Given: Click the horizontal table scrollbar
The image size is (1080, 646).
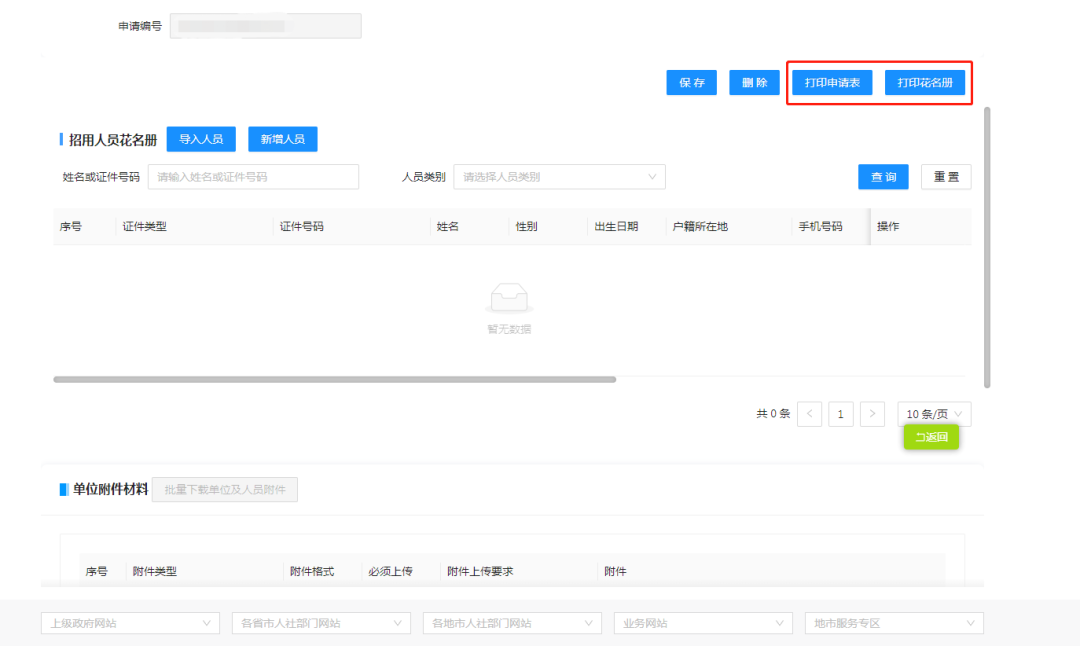Looking at the screenshot, I should [x=335, y=380].
